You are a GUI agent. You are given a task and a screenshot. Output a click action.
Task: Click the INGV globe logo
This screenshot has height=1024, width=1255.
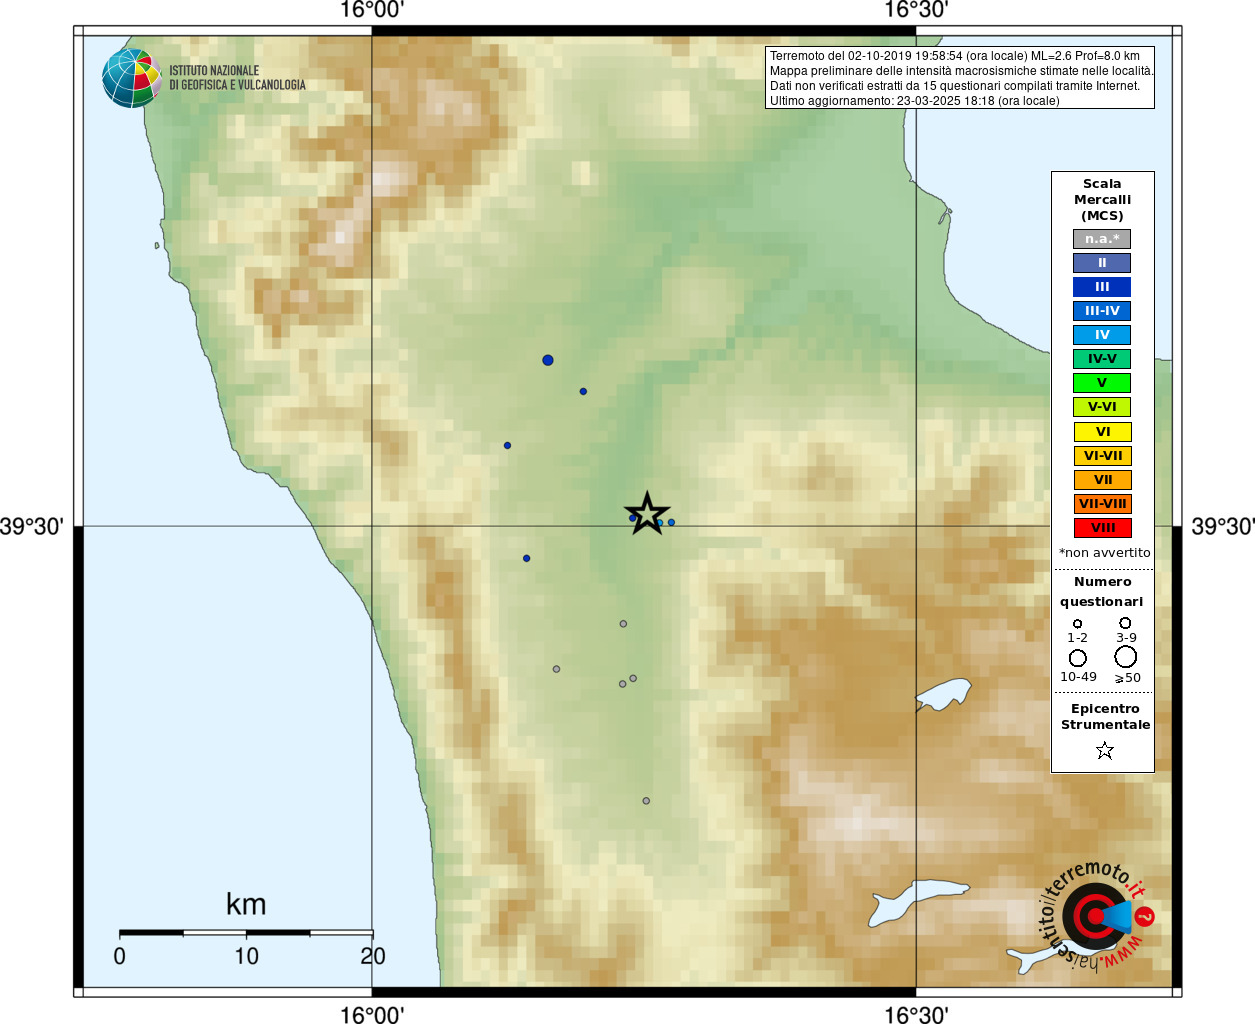pos(132,78)
